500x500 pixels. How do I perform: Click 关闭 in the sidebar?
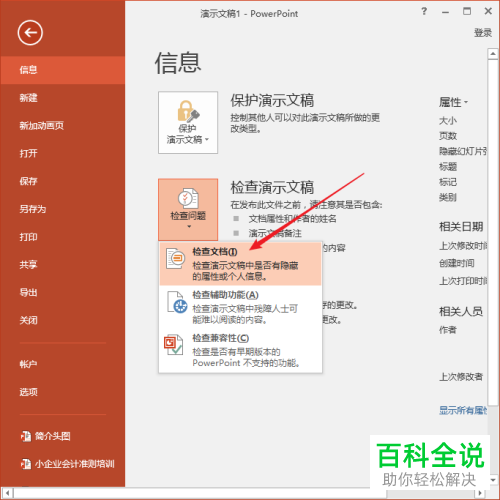tap(63, 320)
